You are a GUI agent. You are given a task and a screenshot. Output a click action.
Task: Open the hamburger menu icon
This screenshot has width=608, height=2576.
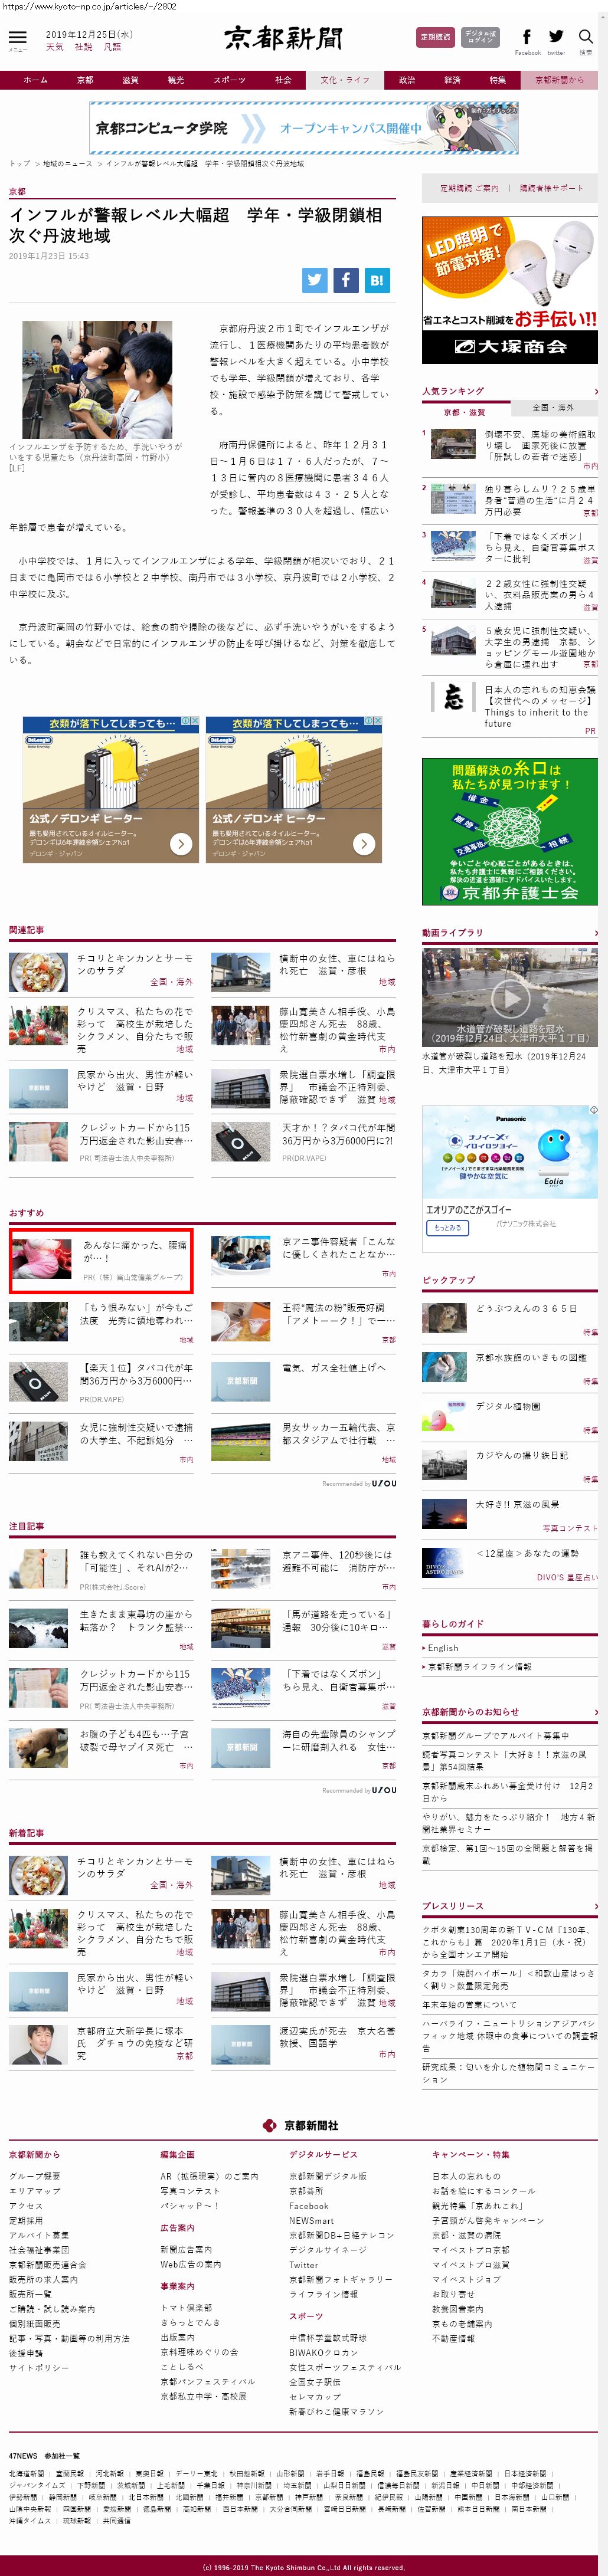17,38
